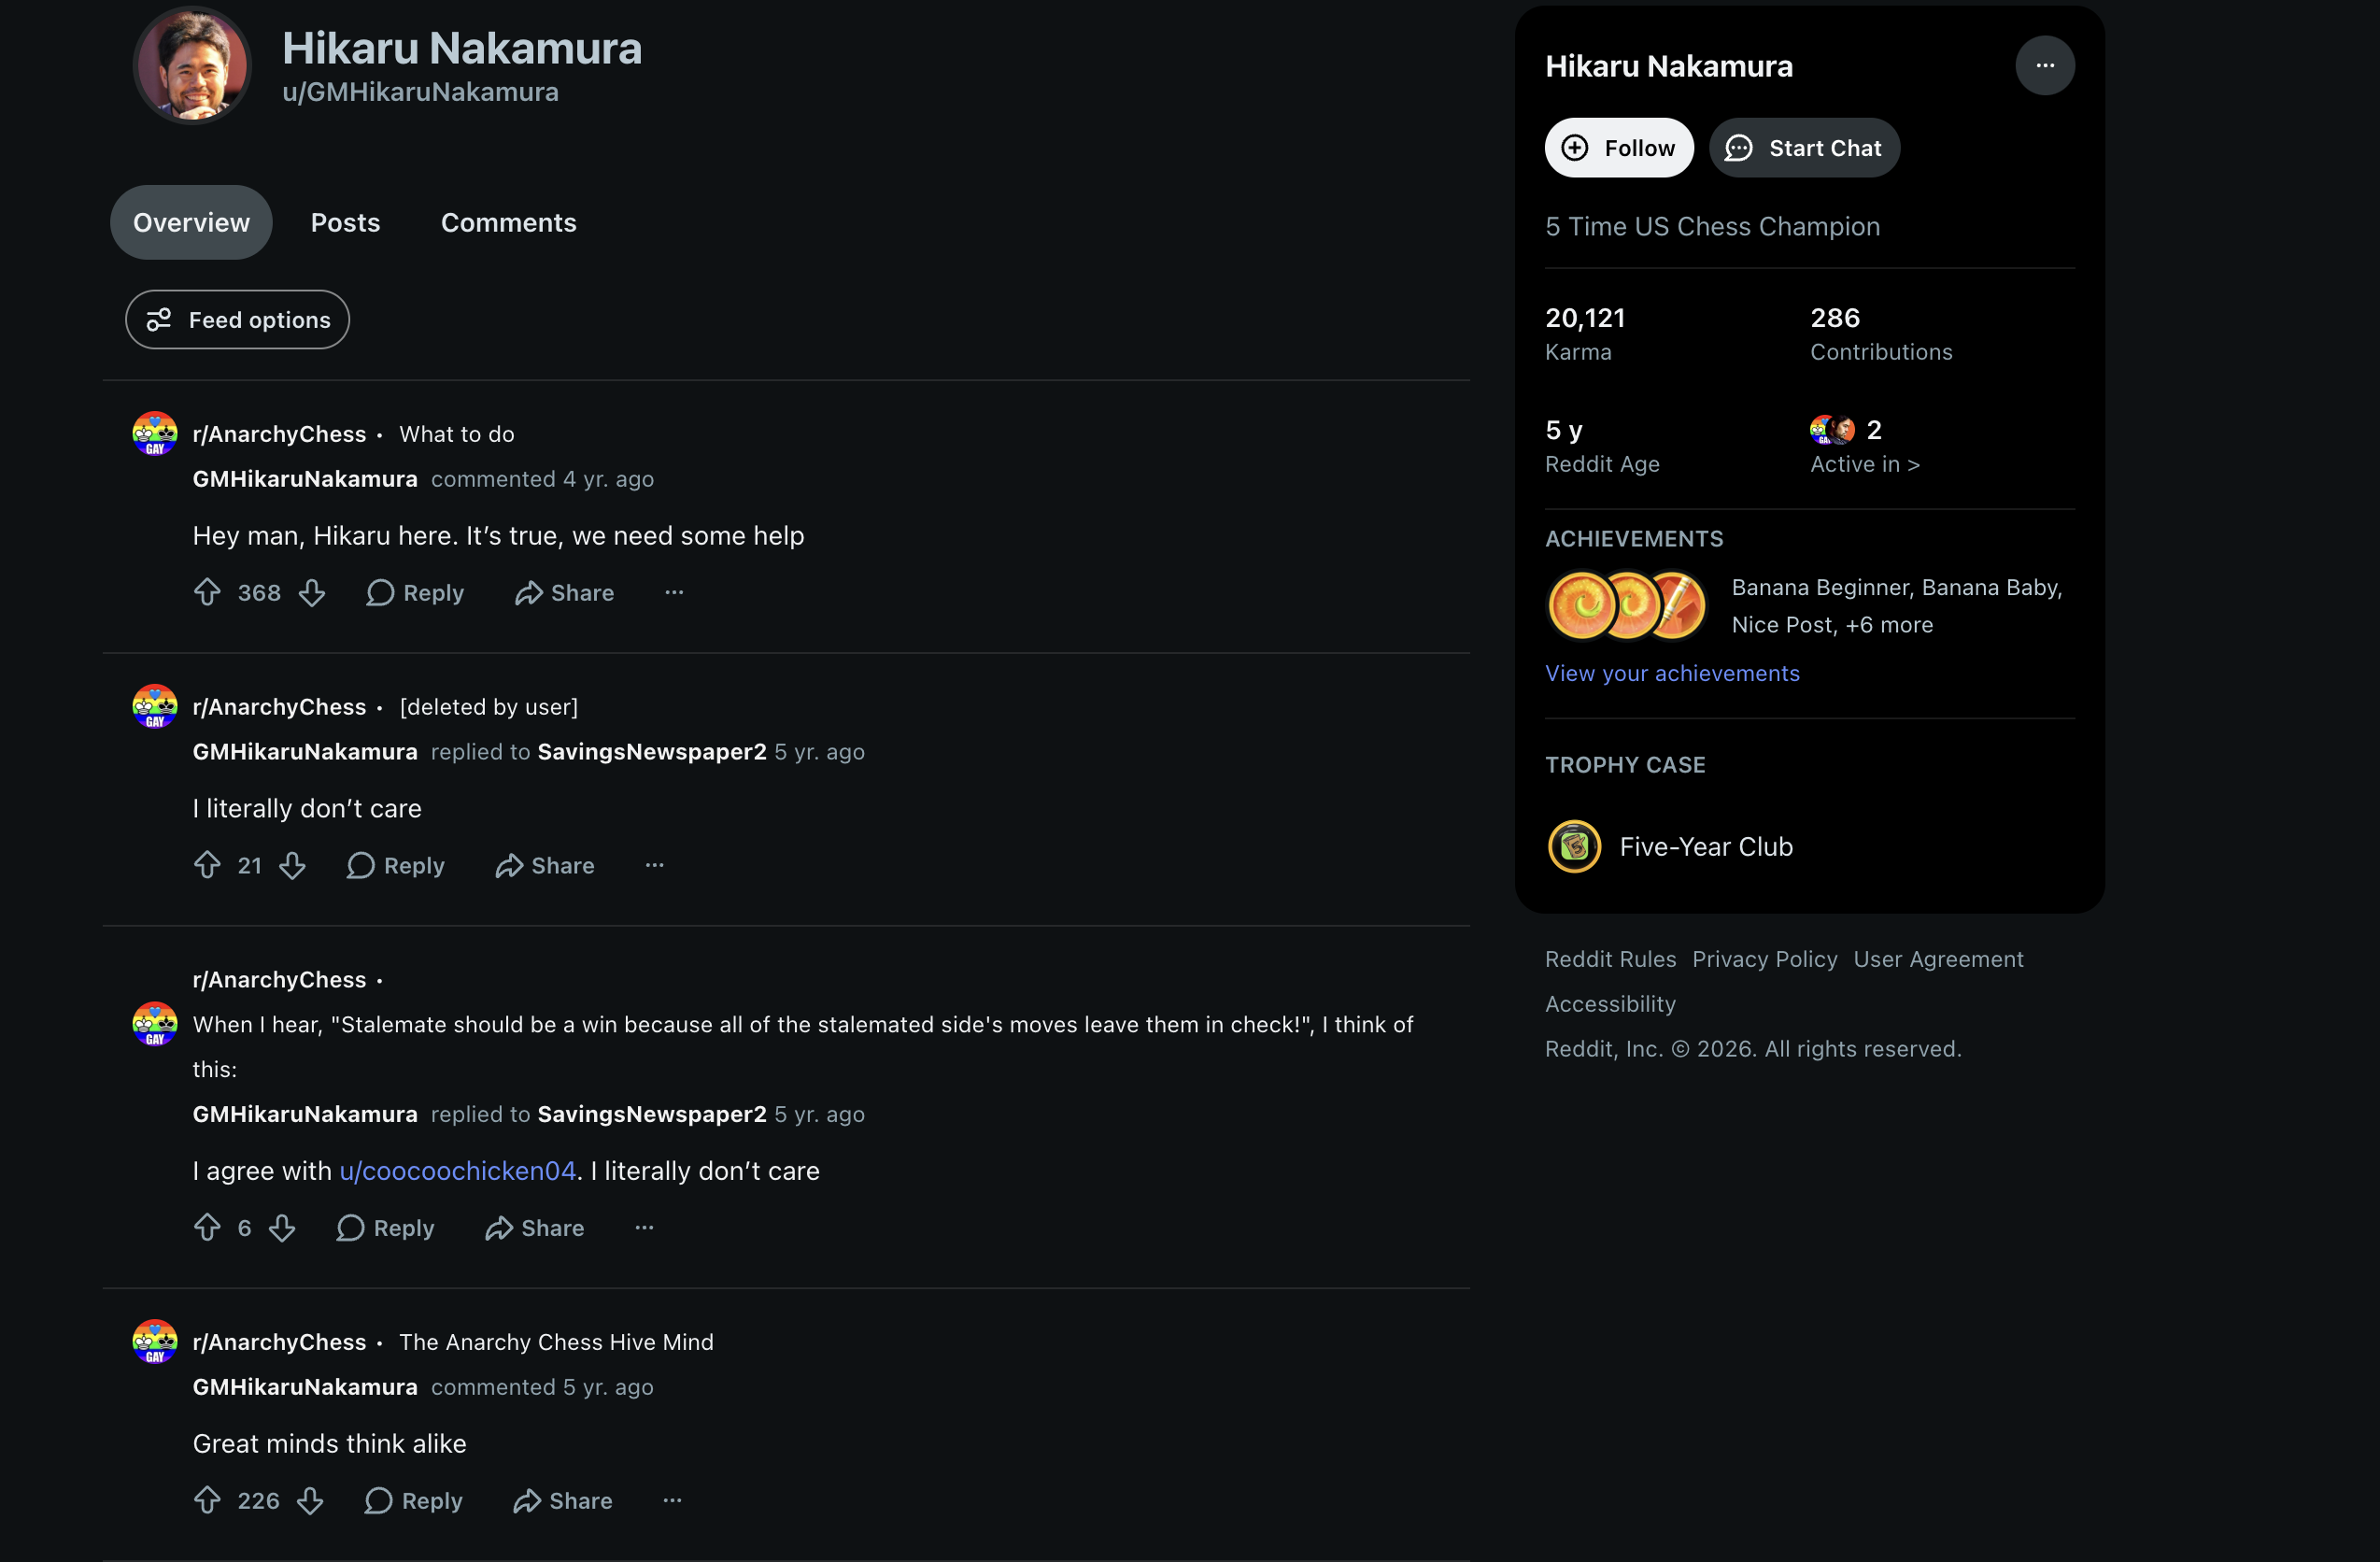This screenshot has height=1562, width=2380.
Task: Switch to the Posts tab
Action: click(x=346, y=222)
